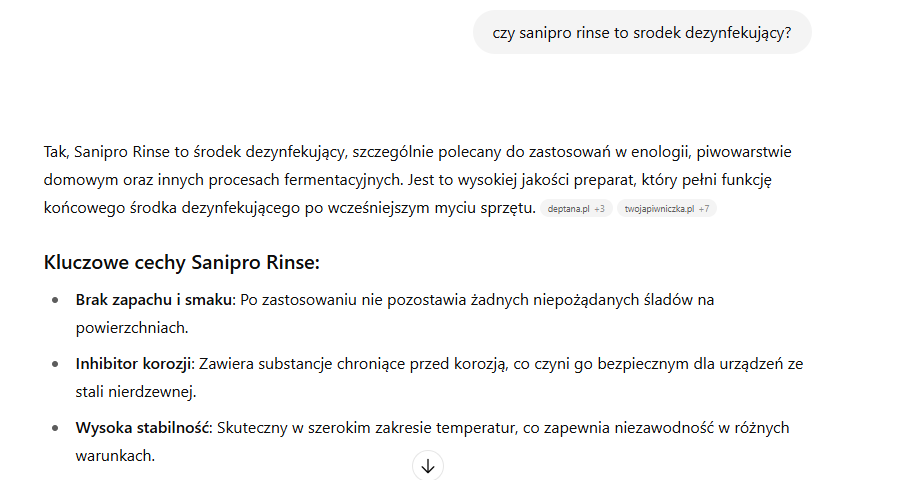Select the user question message bubble
Image resolution: width=920 pixels, height=480 pixels.
coord(642,32)
